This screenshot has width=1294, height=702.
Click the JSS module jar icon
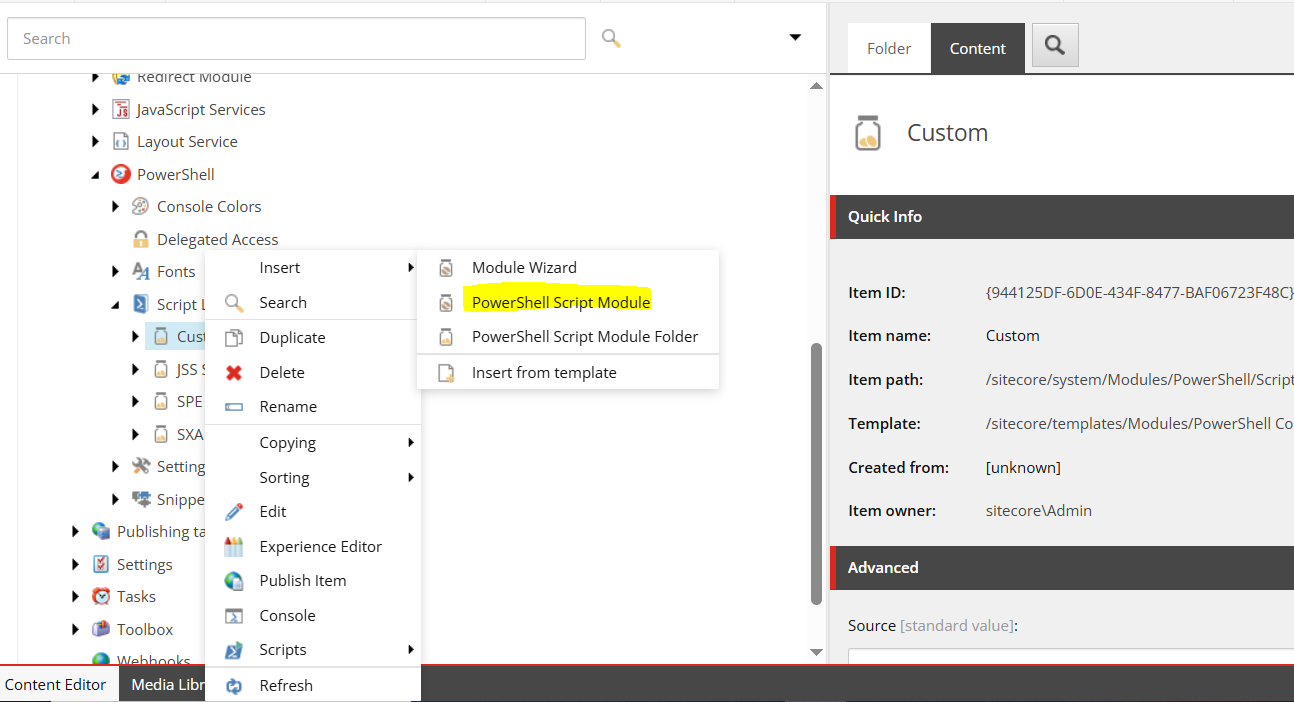(x=161, y=369)
